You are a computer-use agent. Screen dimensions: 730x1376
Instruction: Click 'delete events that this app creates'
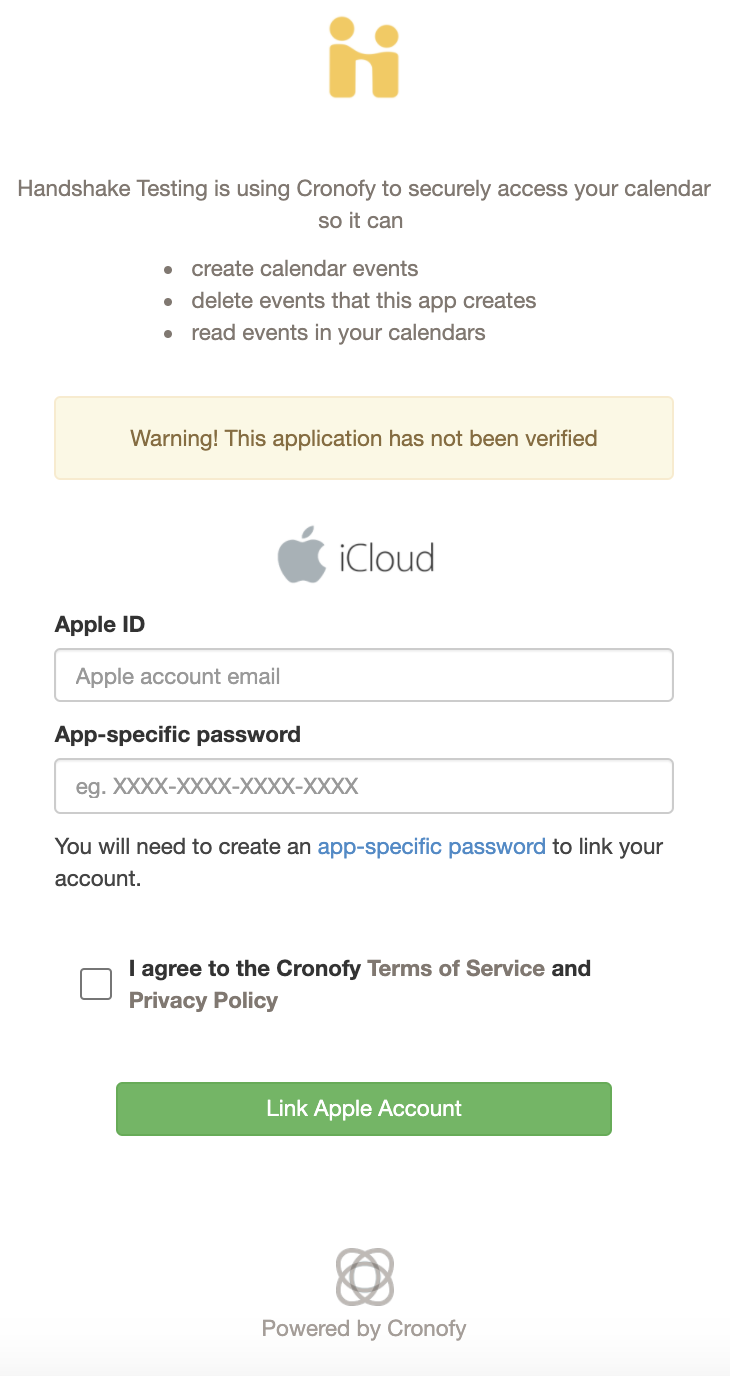tap(364, 300)
